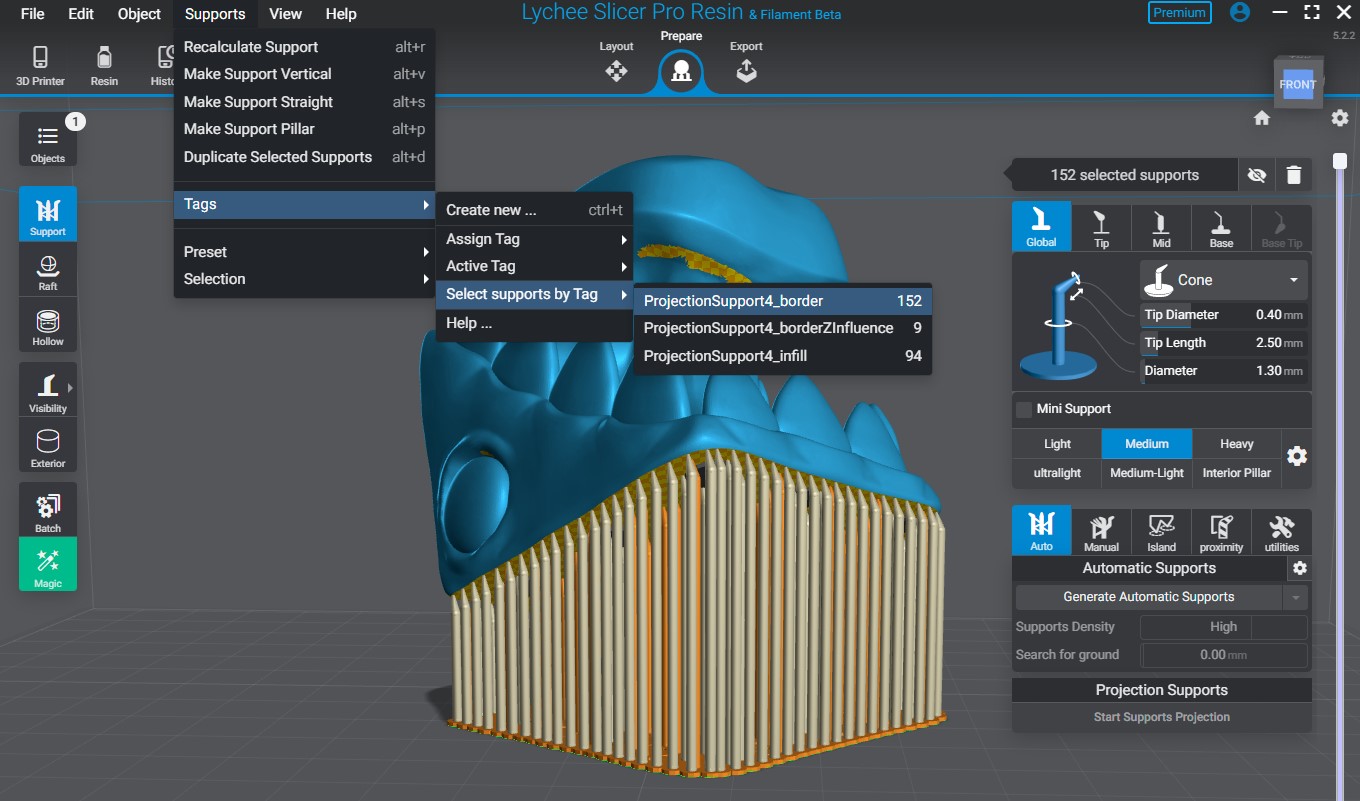
Task: Click the FRONT view cube
Action: click(1298, 83)
